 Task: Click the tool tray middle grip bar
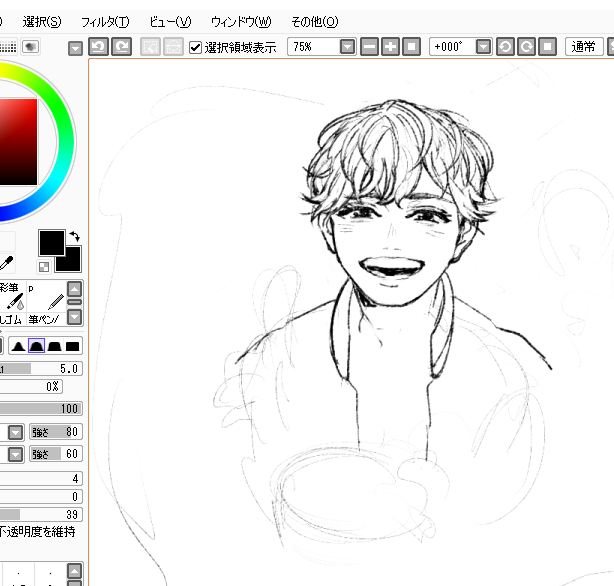coord(74,302)
